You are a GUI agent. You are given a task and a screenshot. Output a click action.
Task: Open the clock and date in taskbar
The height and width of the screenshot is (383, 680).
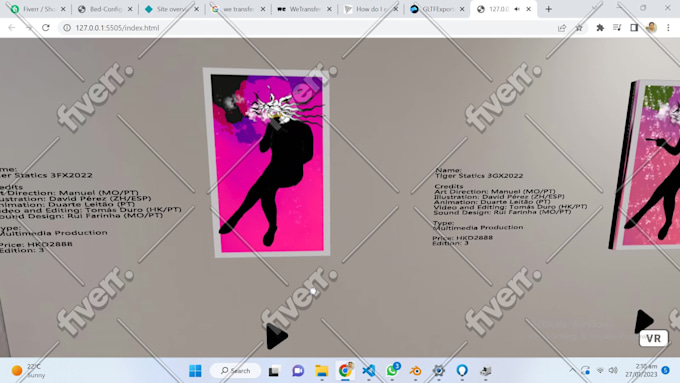pos(641,370)
